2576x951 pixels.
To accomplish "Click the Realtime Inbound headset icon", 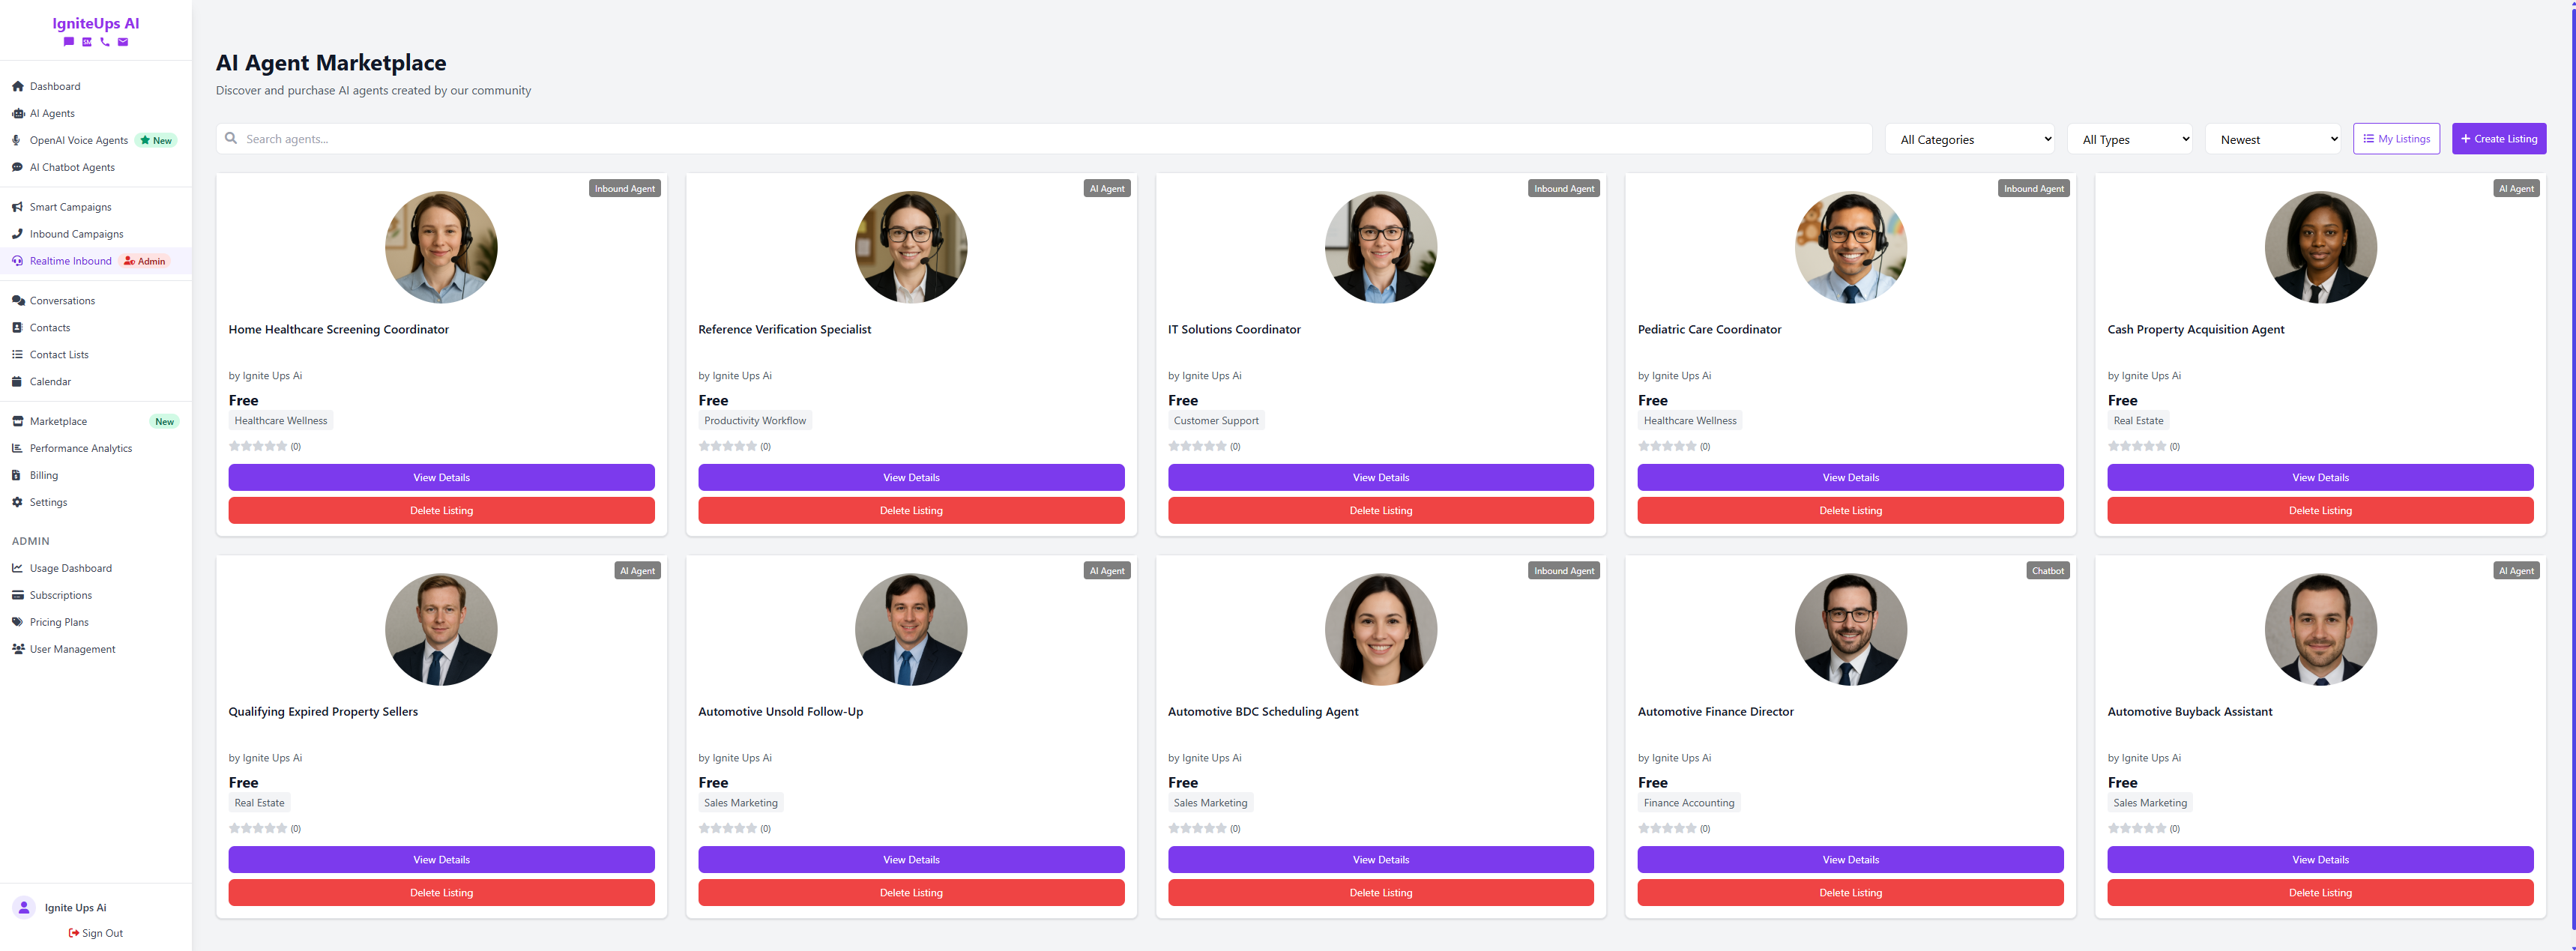I will pos(17,261).
